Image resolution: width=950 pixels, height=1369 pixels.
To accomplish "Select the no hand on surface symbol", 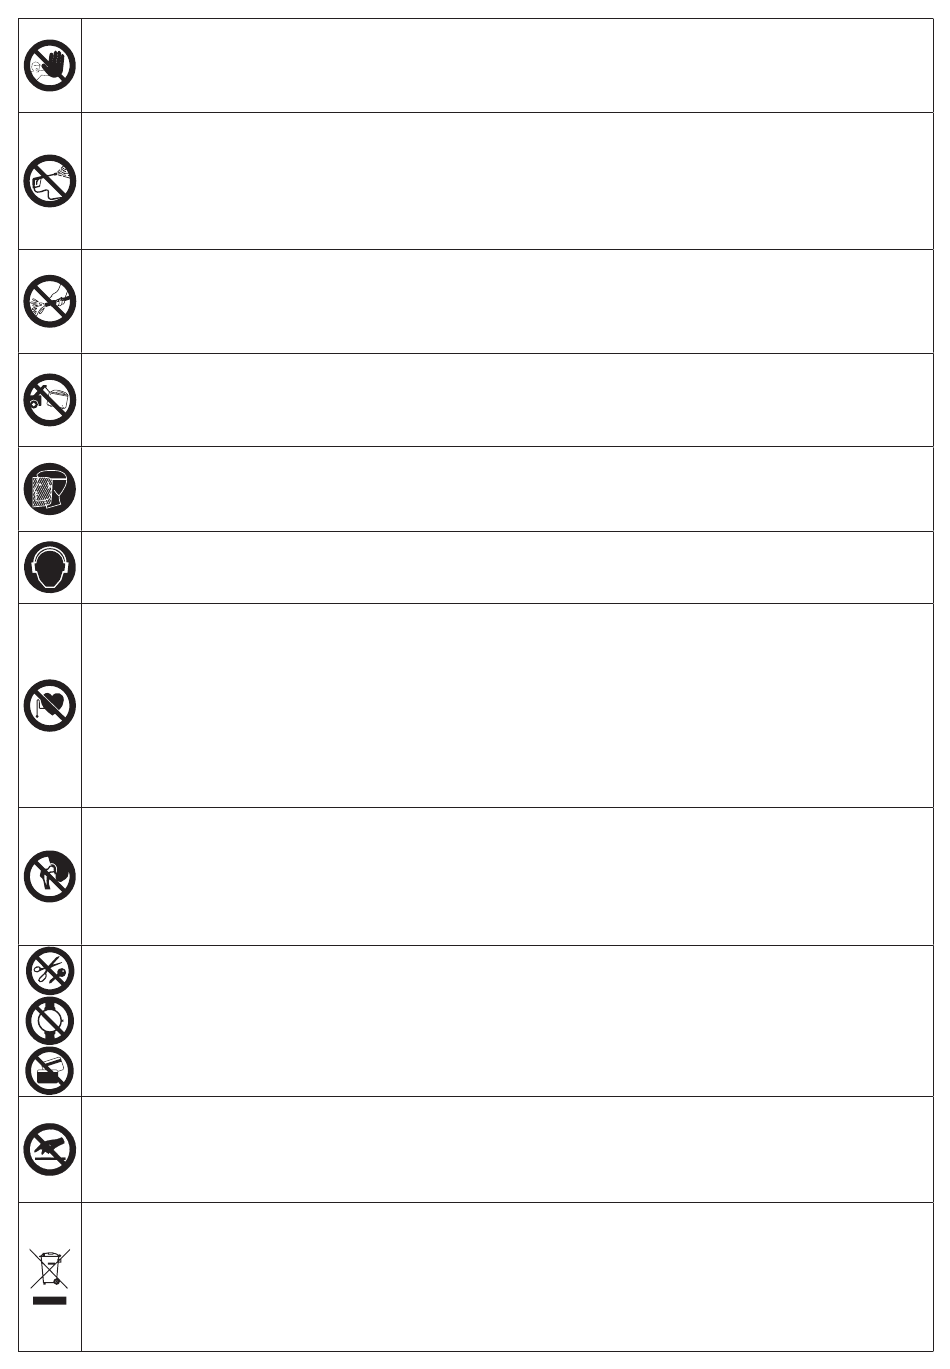I will coord(50,1150).
